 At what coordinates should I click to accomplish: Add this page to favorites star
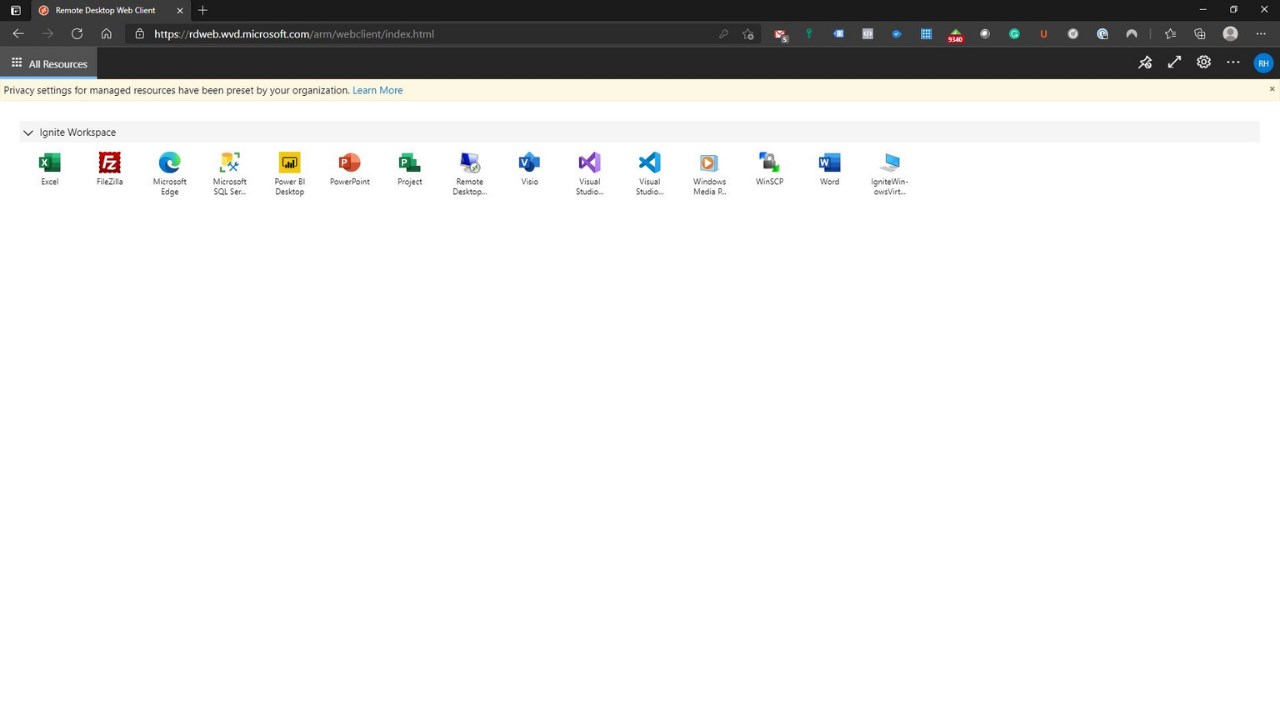pyautogui.click(x=748, y=34)
